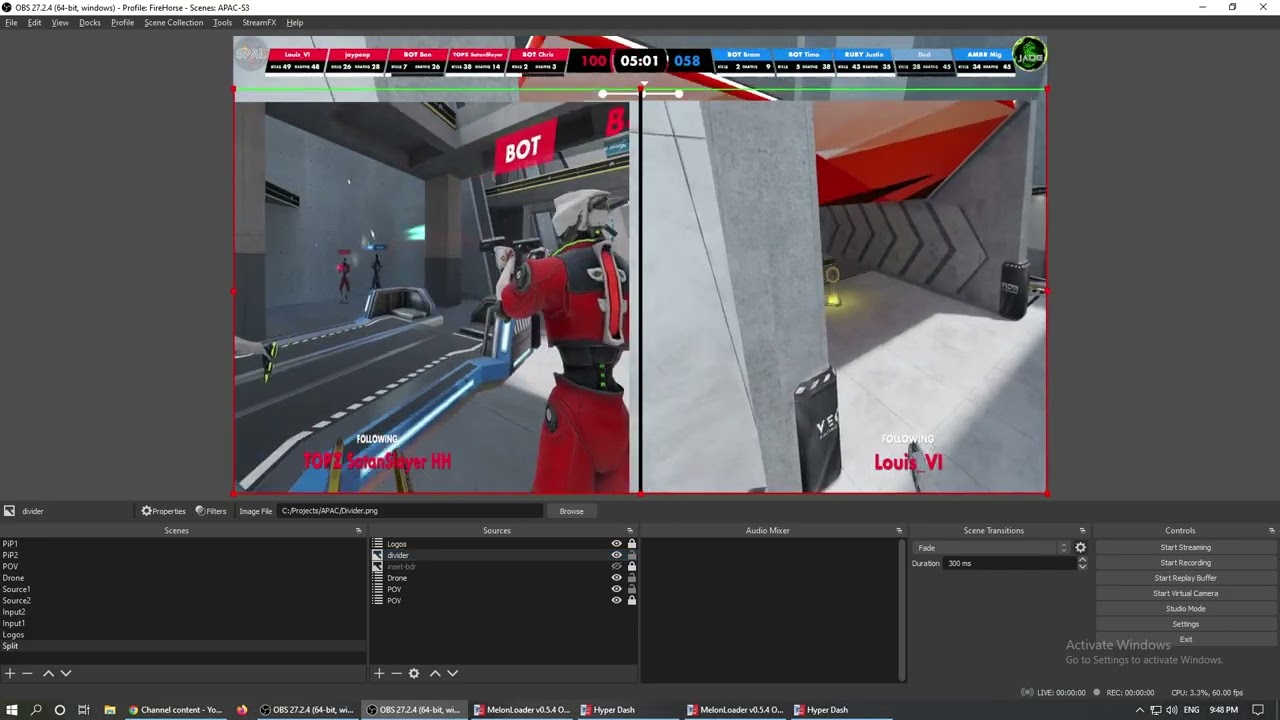
Task: Click the Duration 300 ms field
Action: point(1011,563)
